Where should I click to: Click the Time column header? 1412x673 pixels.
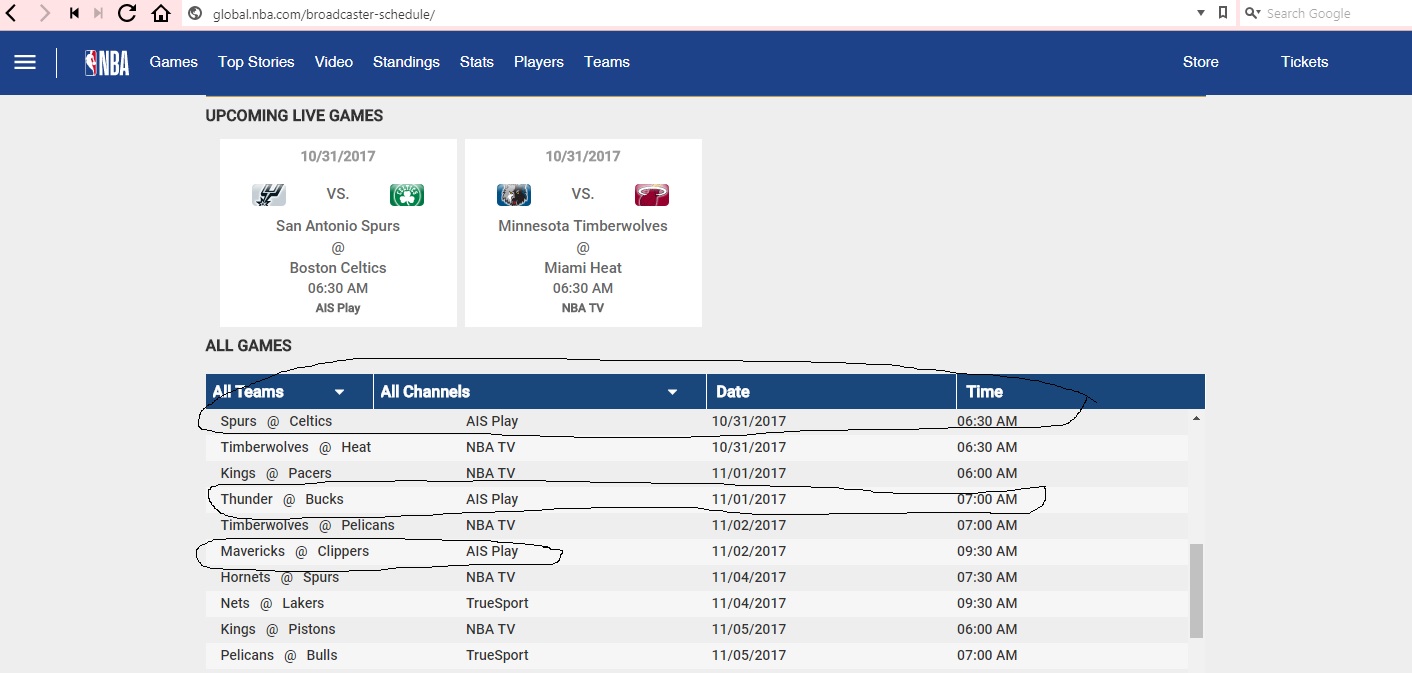tap(1080, 392)
